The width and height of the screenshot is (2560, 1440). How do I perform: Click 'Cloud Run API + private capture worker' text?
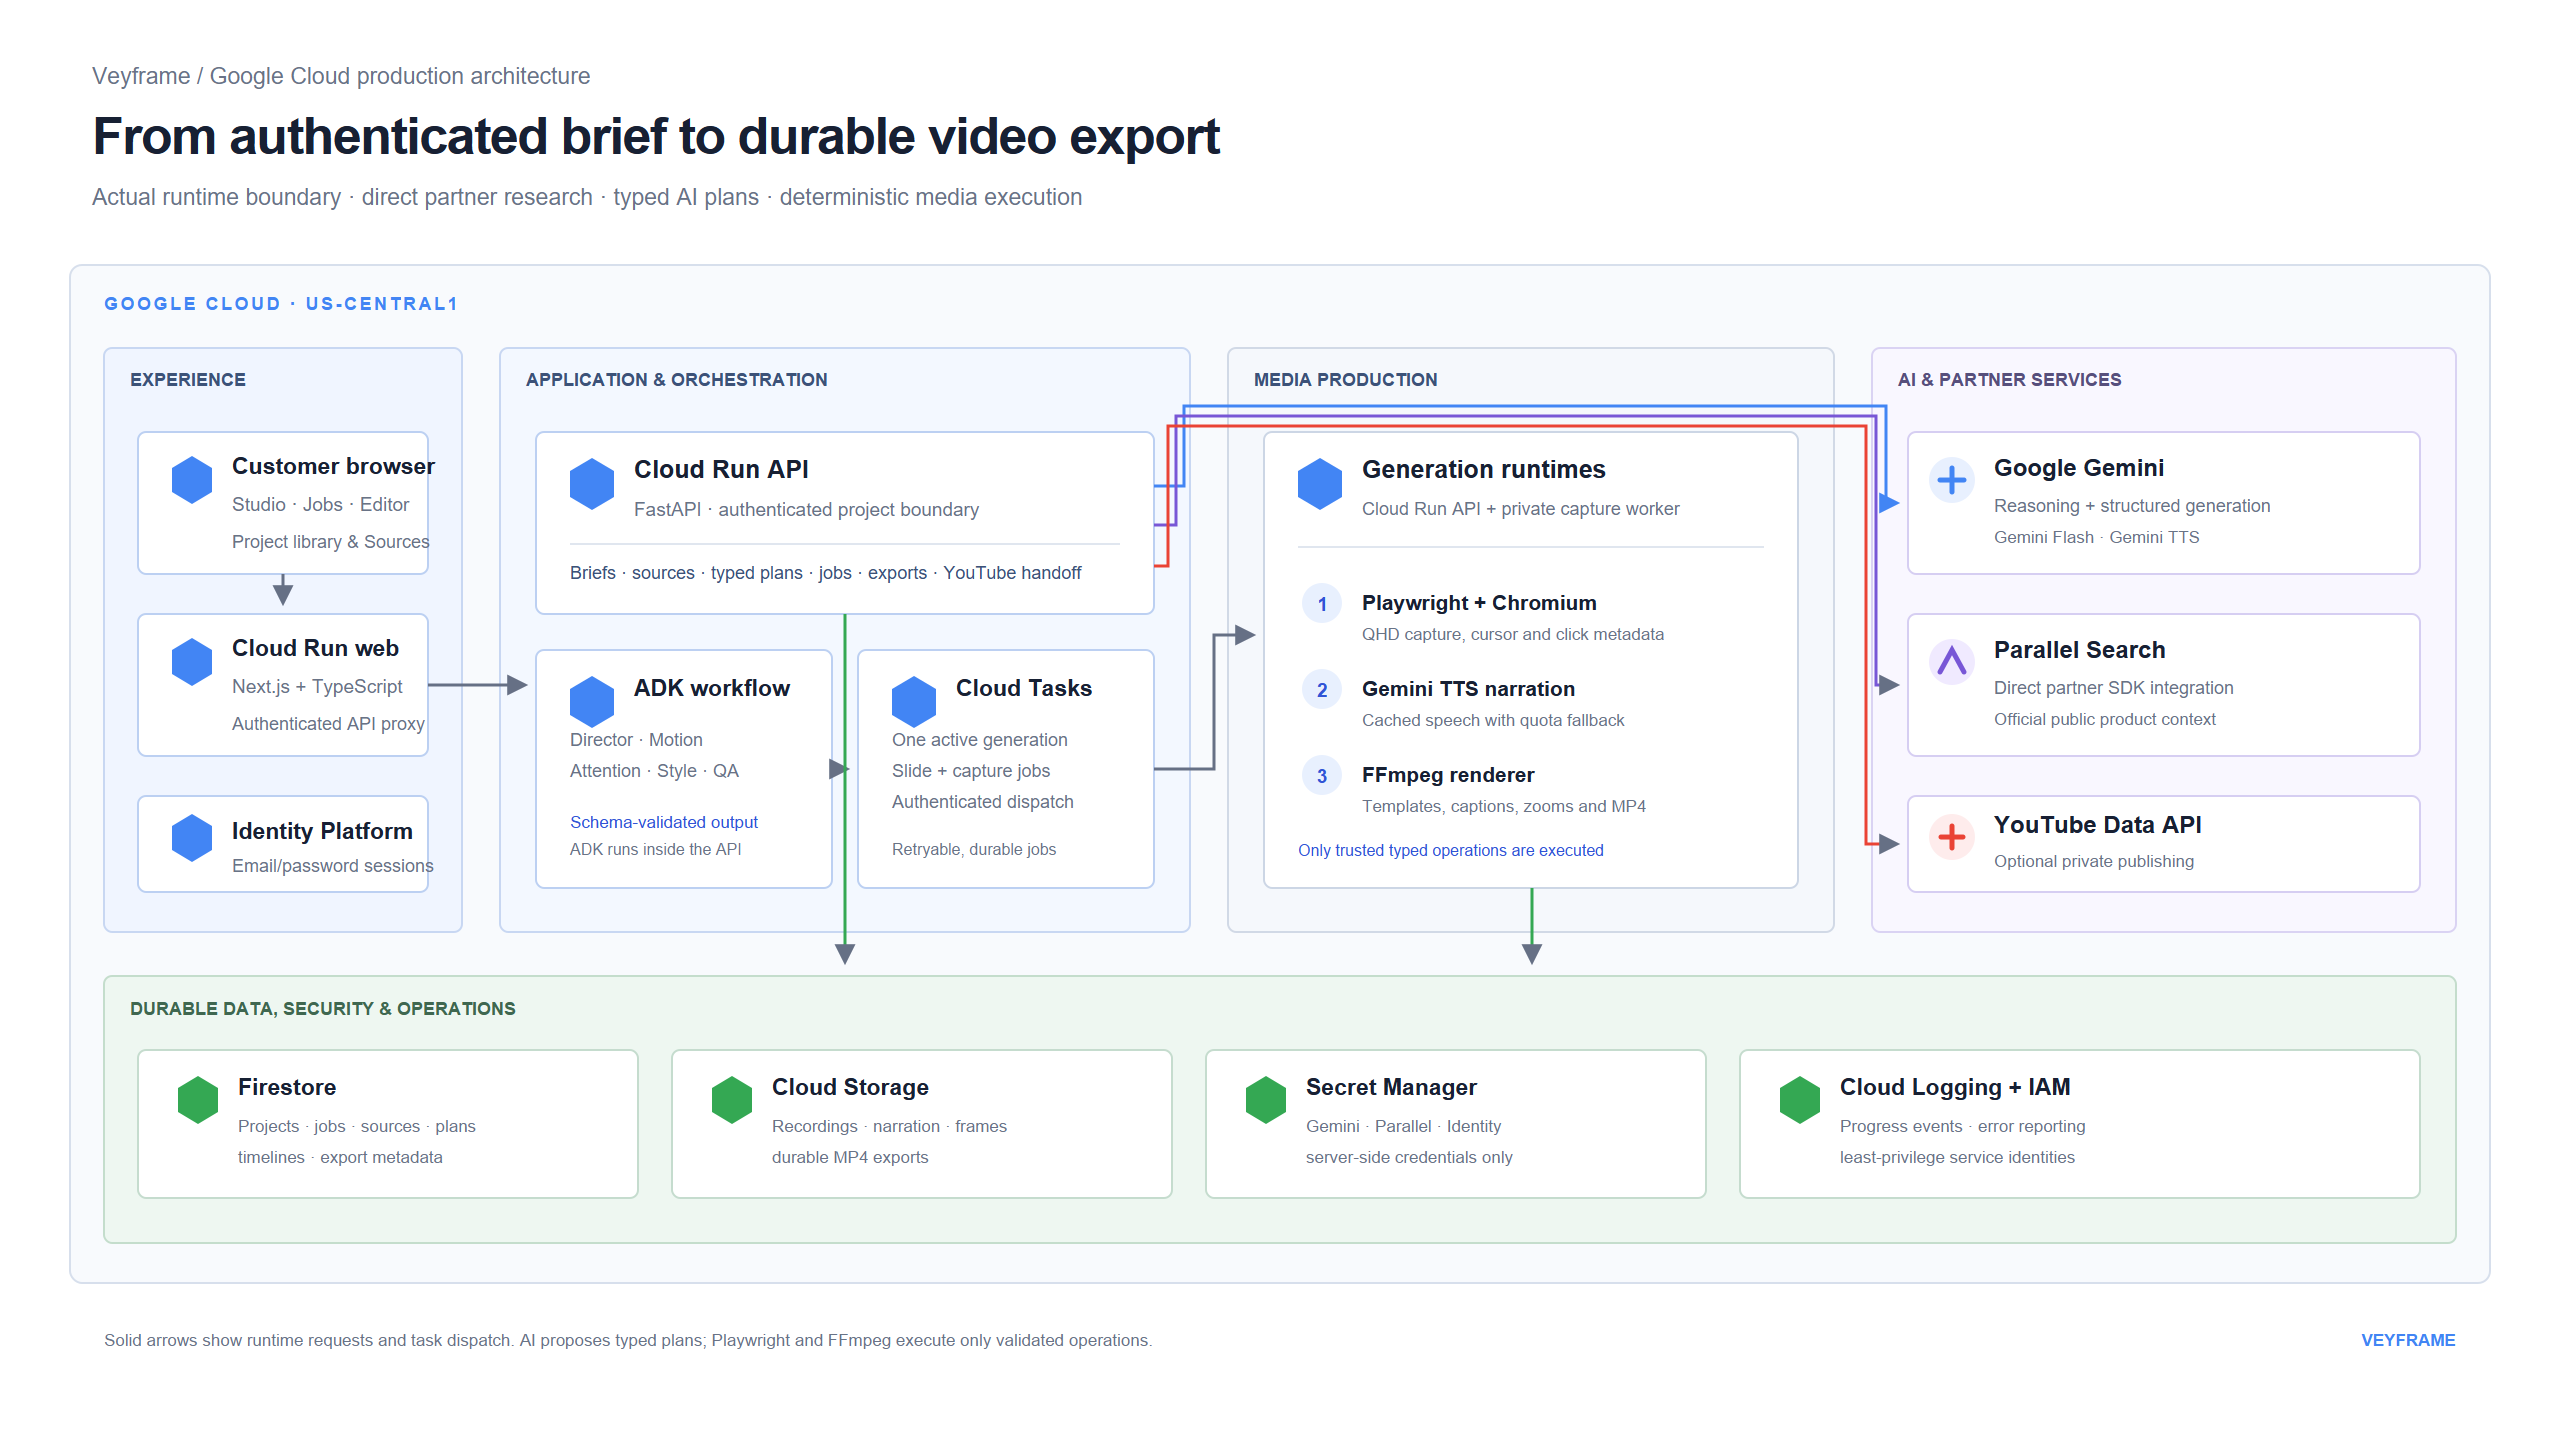coord(1520,509)
